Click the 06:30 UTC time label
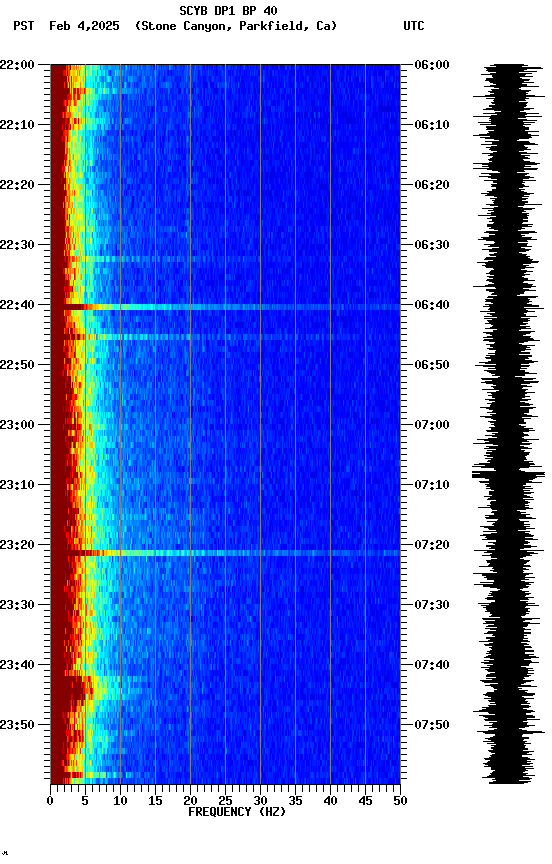The image size is (552, 864). click(432, 245)
